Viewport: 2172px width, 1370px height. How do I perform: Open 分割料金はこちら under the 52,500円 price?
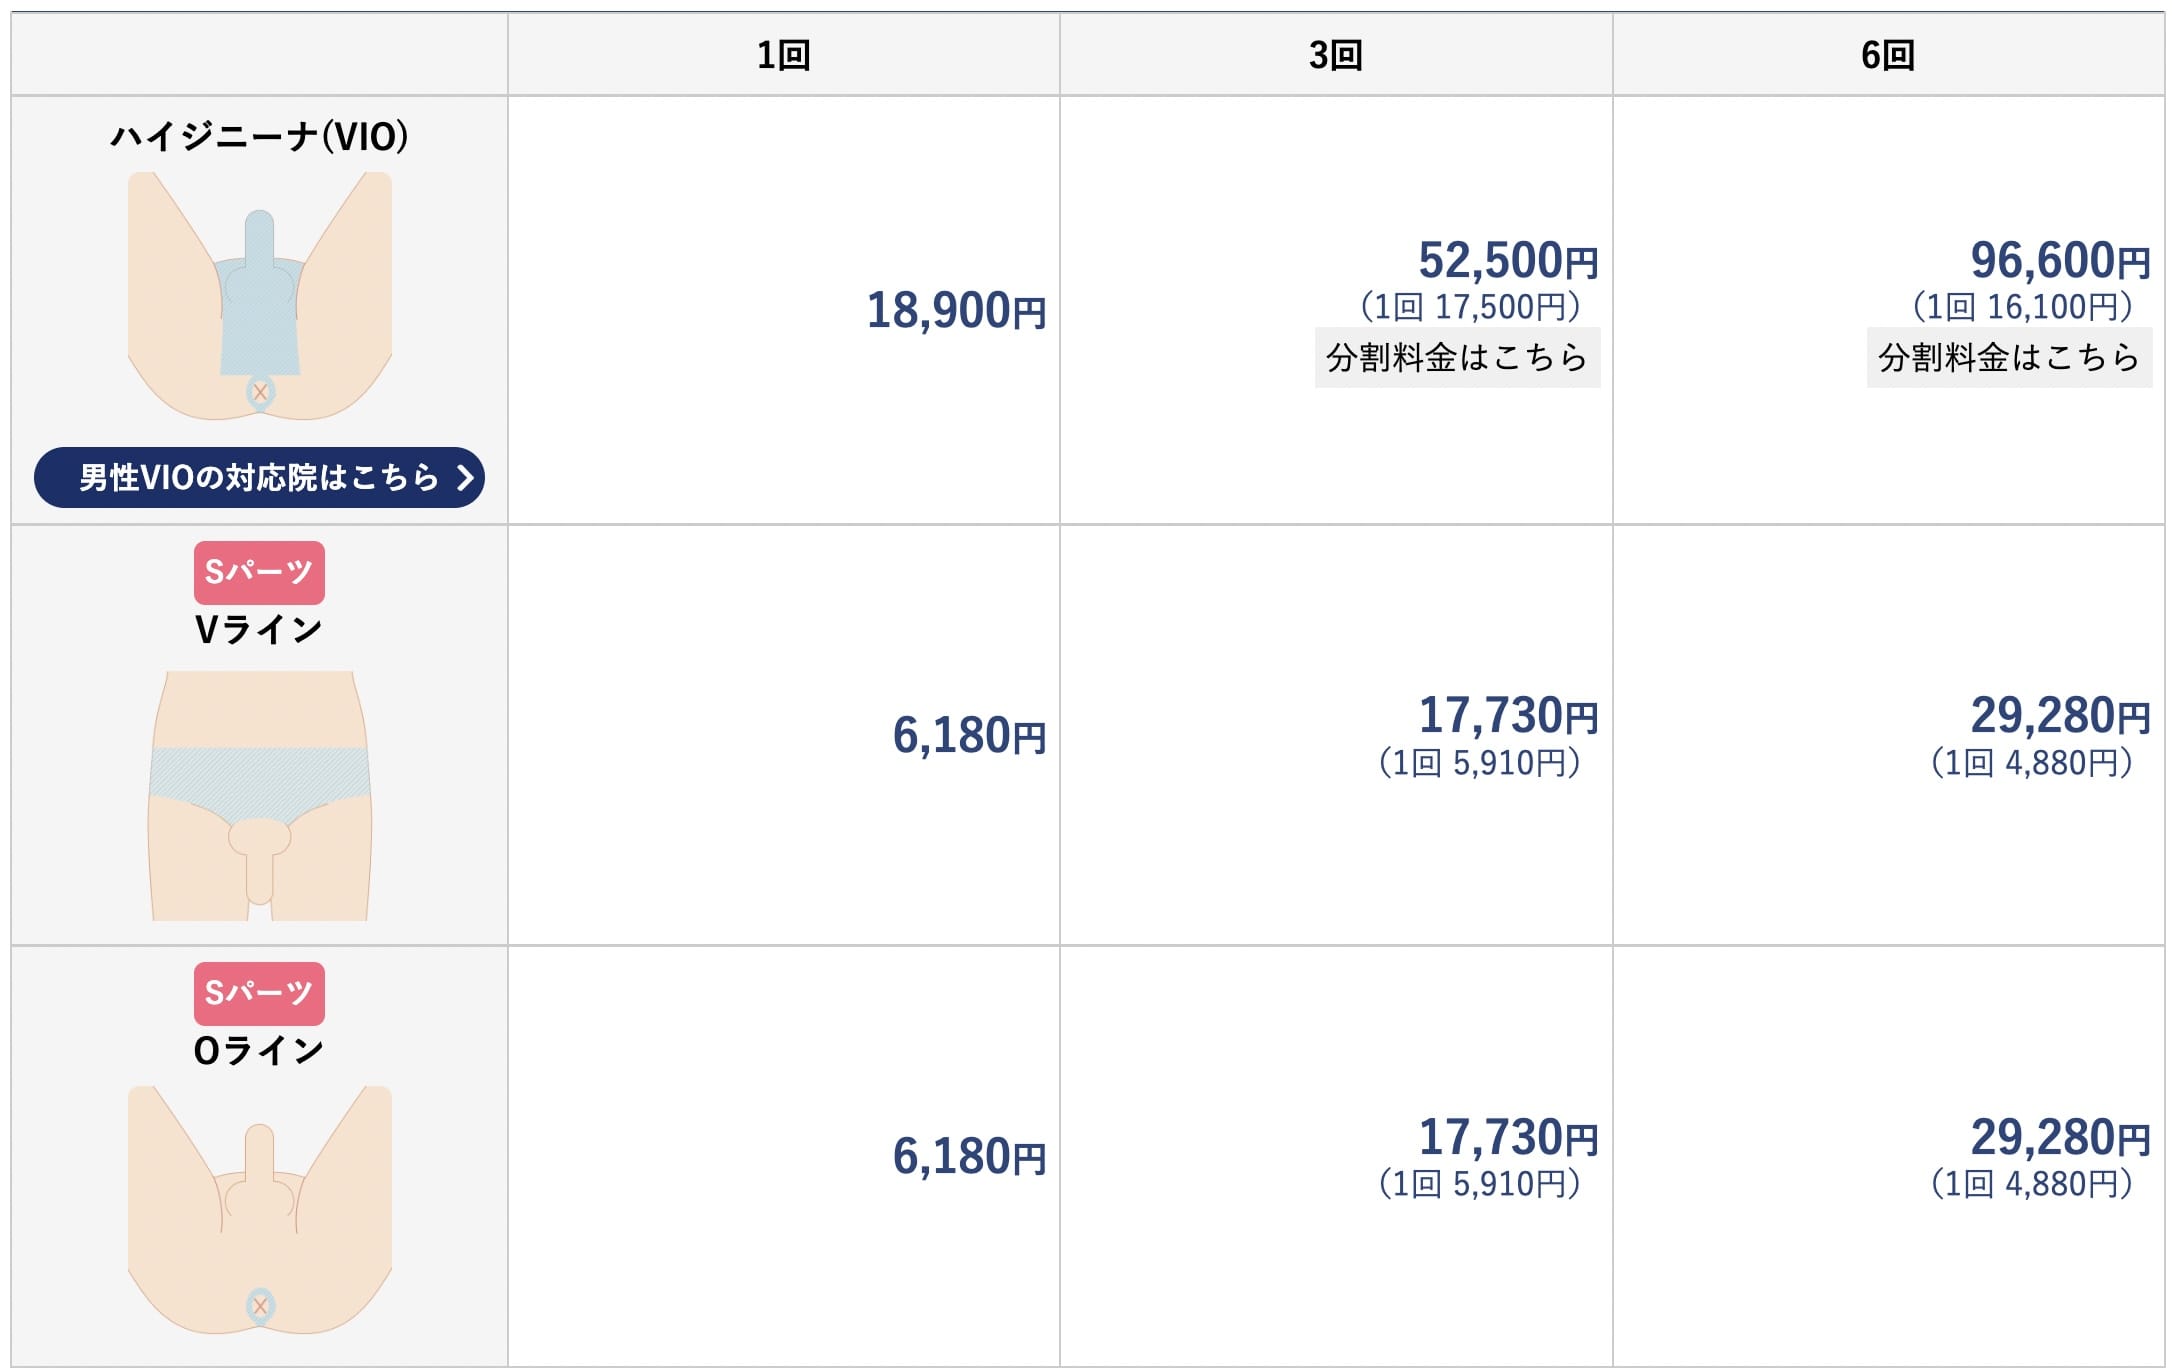click(x=1456, y=357)
